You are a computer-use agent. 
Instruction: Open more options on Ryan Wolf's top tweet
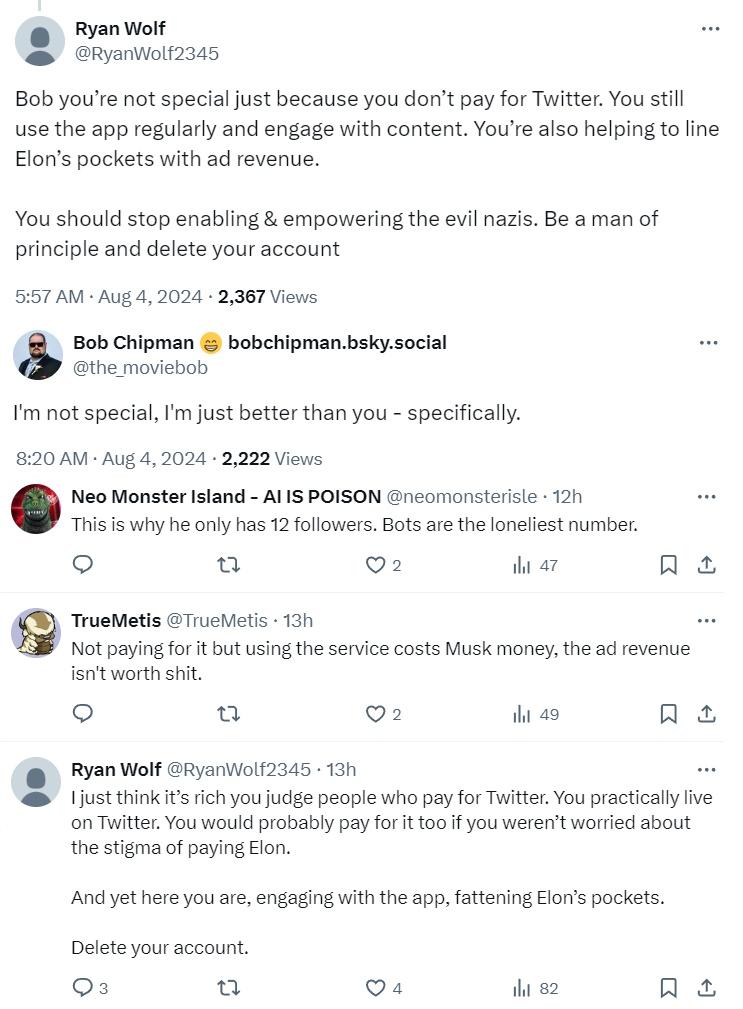click(x=710, y=30)
